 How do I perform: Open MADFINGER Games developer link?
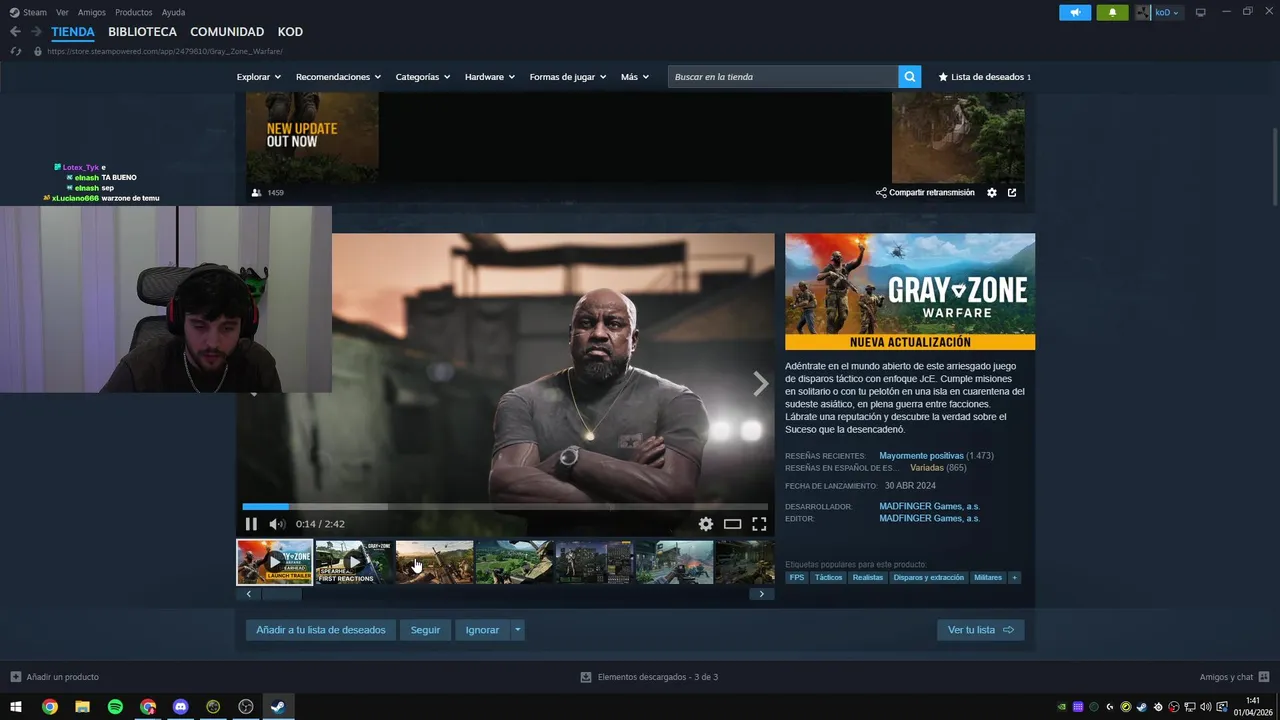pos(929,506)
